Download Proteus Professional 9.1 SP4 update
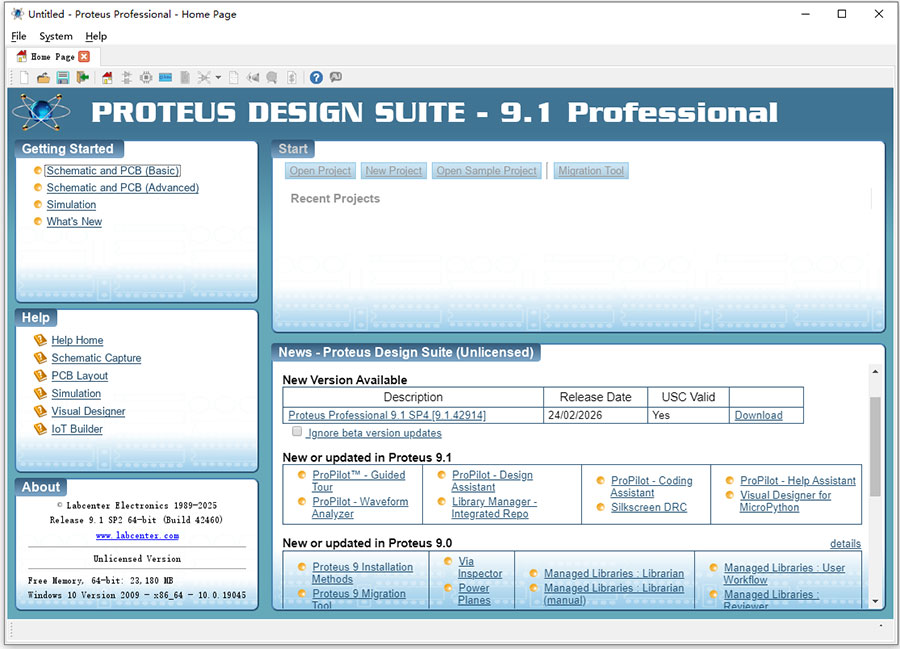Viewport: 900px width, 649px height. click(758, 415)
